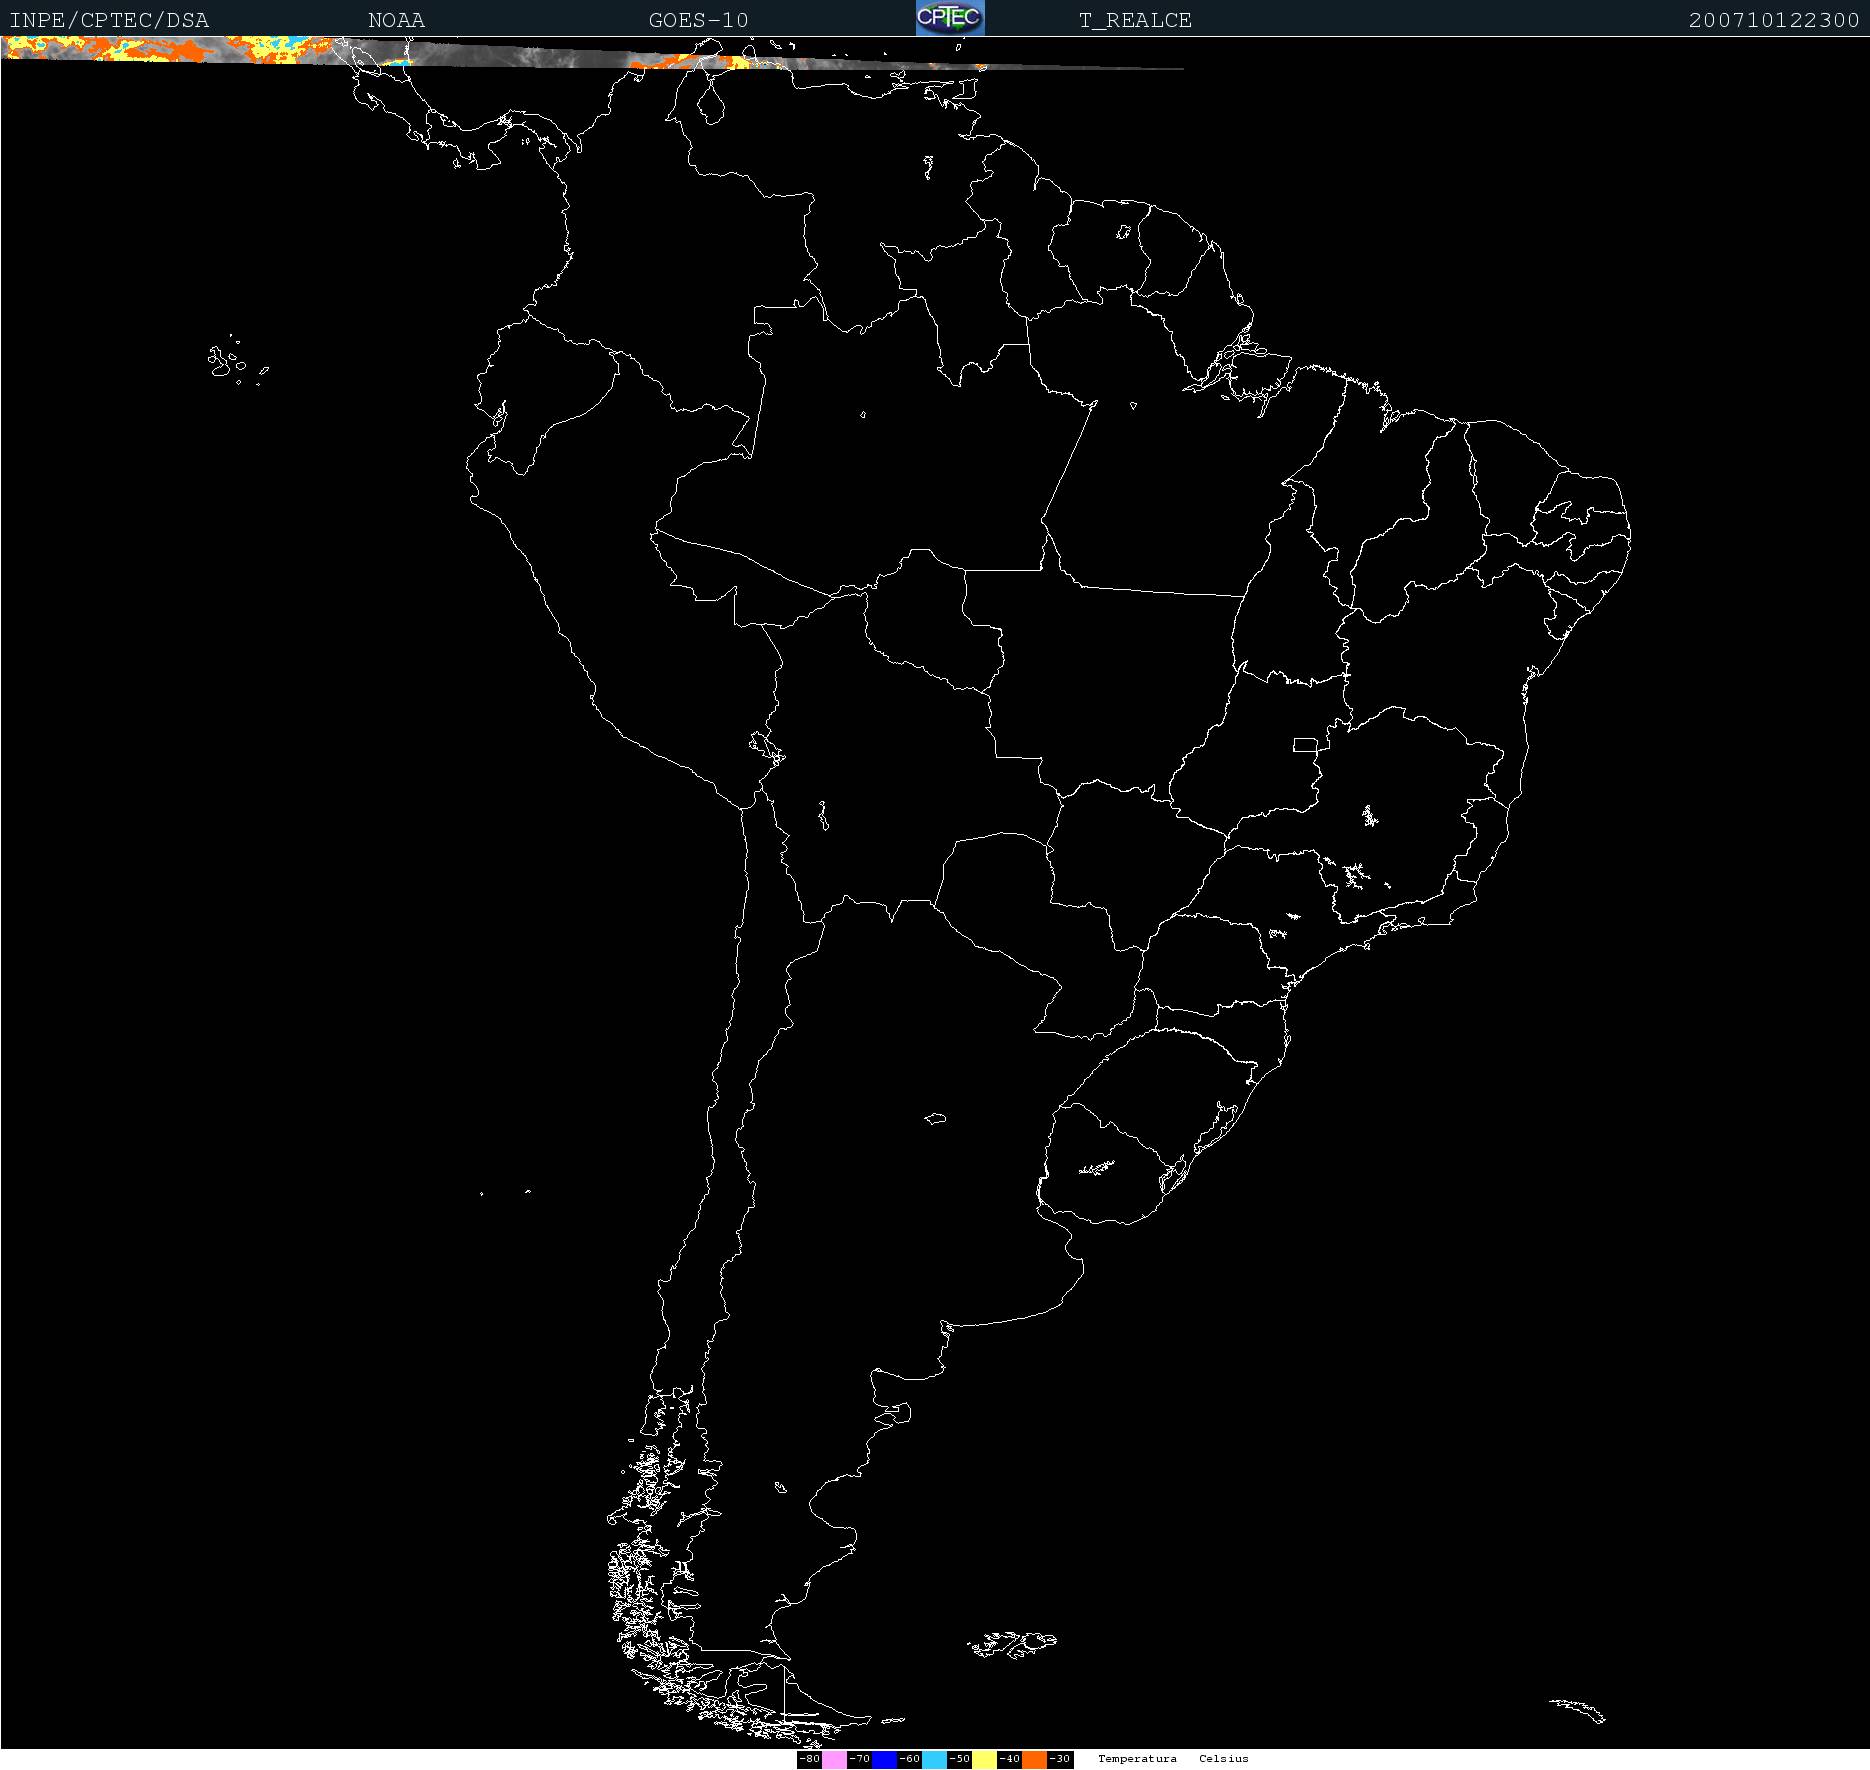1870x1770 pixels.
Task: Click the orange legend color swatch
Action: 1034,1759
